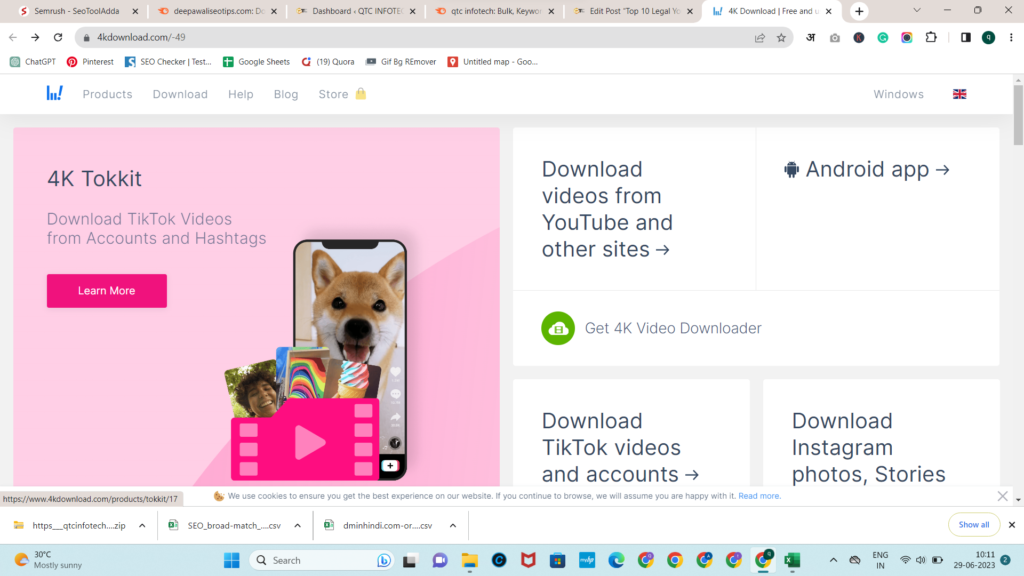Go to the Blog page
Viewport: 1024px width, 576px height.
pyautogui.click(x=286, y=94)
